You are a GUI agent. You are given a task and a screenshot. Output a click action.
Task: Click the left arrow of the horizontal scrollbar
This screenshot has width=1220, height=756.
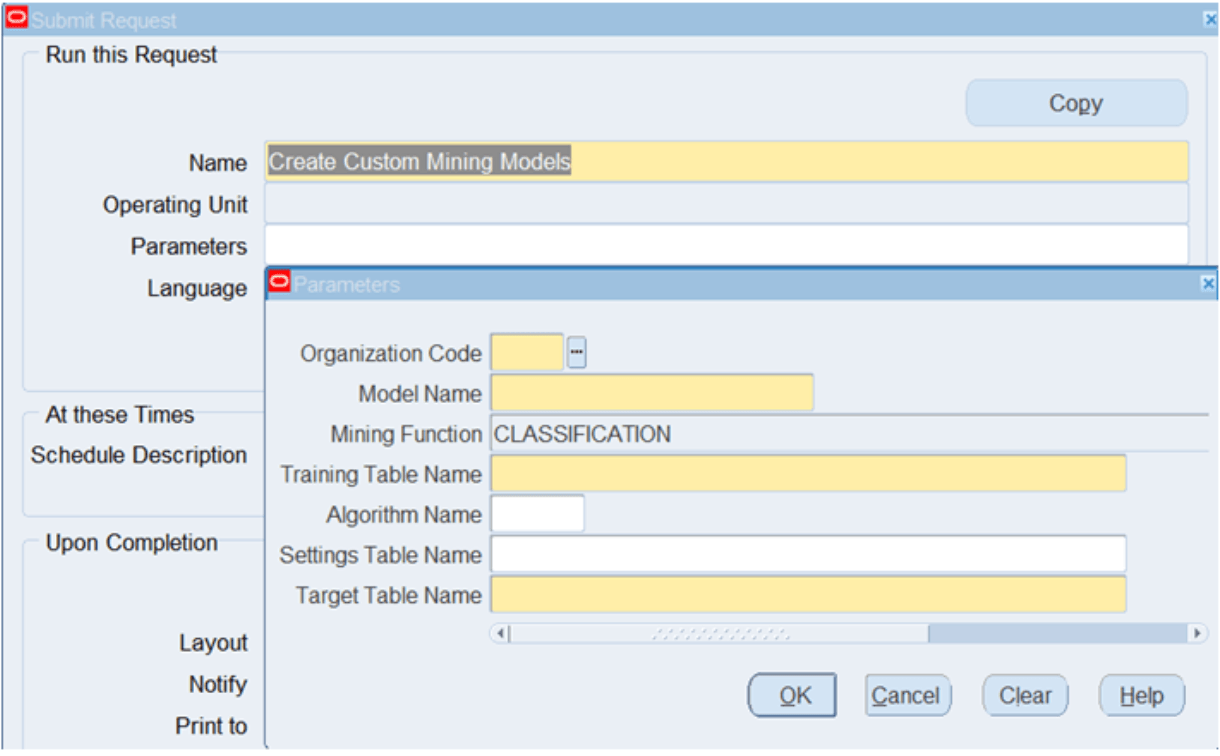tap(499, 632)
